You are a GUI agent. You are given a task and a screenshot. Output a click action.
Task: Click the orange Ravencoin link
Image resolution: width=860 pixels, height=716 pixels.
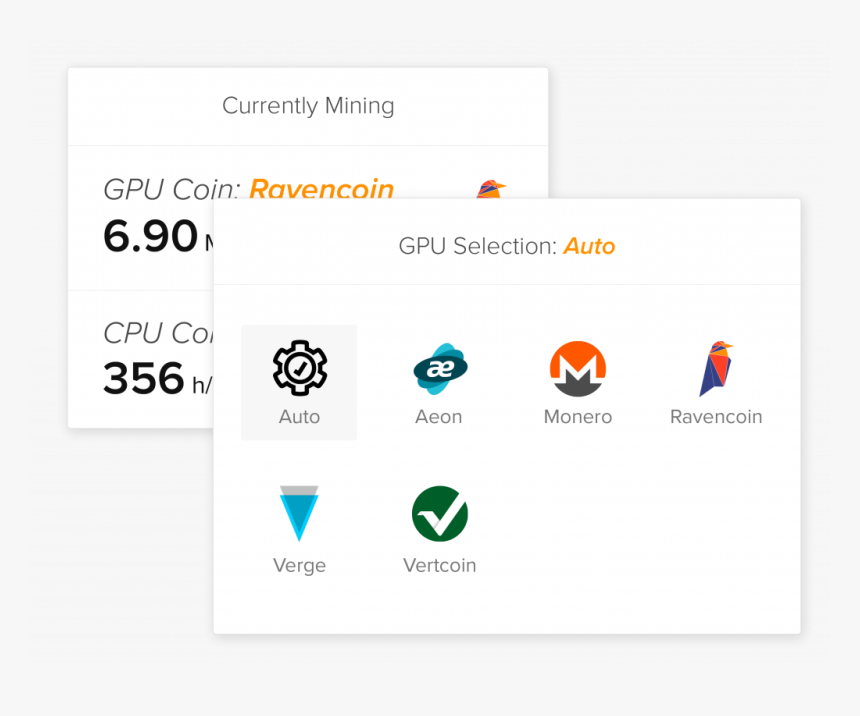click(321, 189)
